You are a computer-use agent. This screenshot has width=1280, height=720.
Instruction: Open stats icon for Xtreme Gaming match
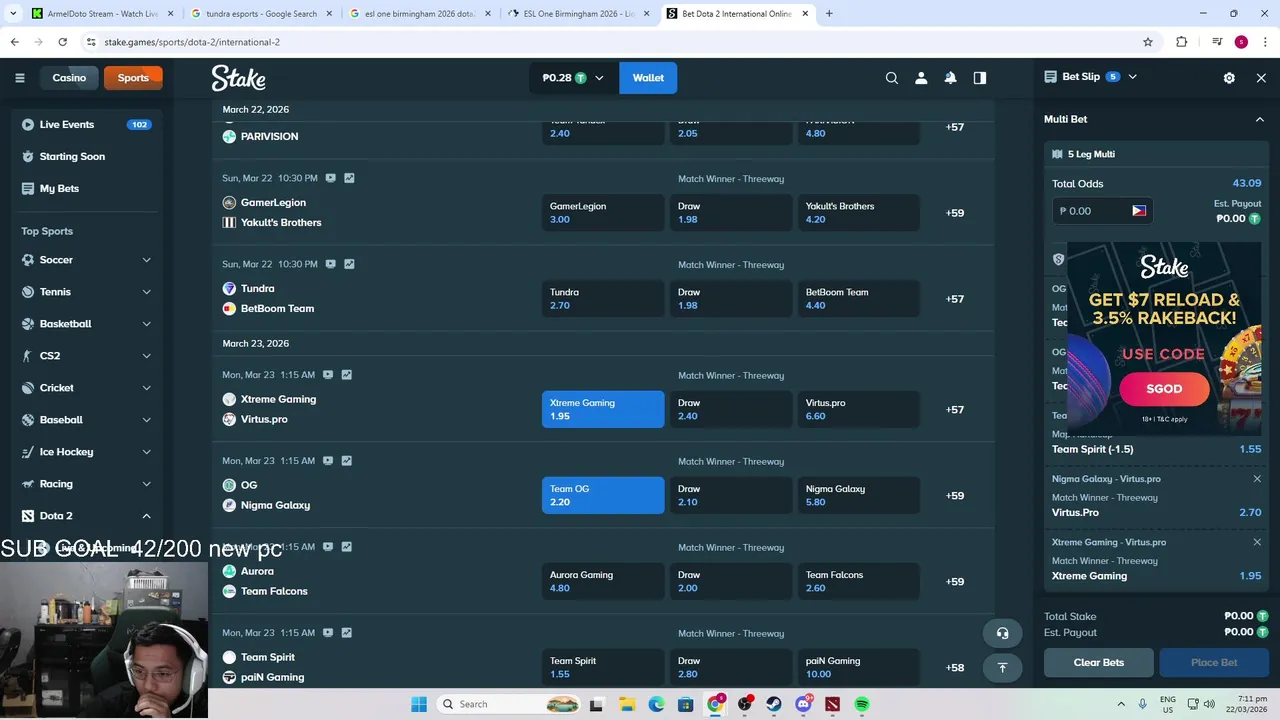click(x=346, y=375)
